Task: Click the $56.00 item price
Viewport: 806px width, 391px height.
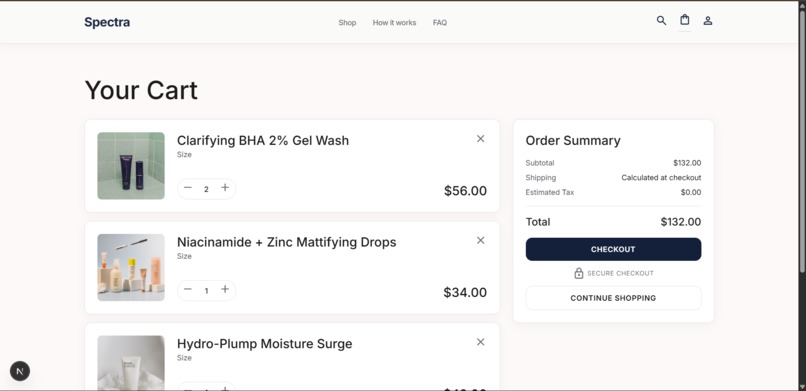Action: click(465, 191)
